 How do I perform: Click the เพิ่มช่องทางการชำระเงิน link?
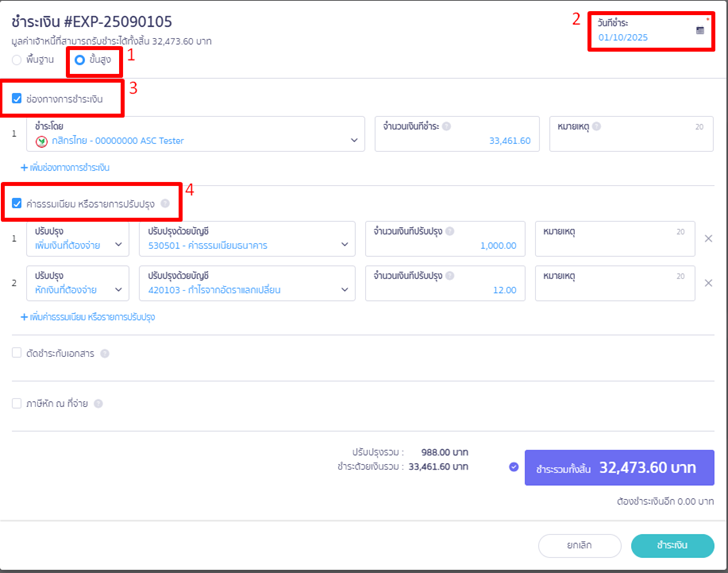pos(65,167)
